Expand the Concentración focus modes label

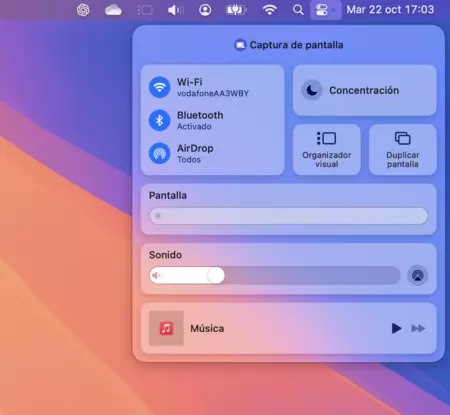point(364,90)
